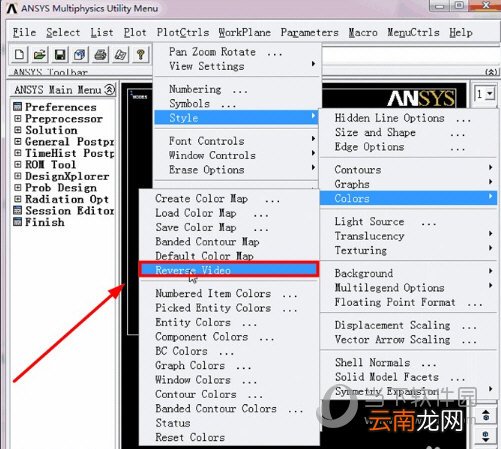Click the Open file folder icon
Screen dimensions: 501x449
39,54
